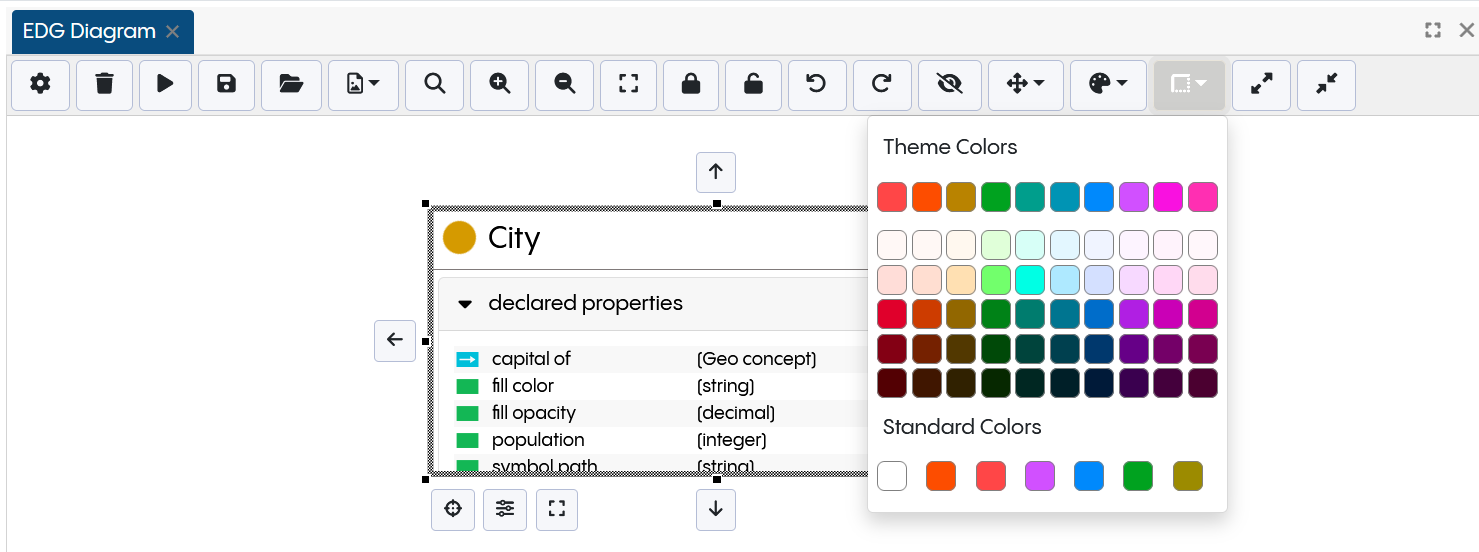Save diagram with floppy disk icon
This screenshot has width=1479, height=552.
point(227,84)
